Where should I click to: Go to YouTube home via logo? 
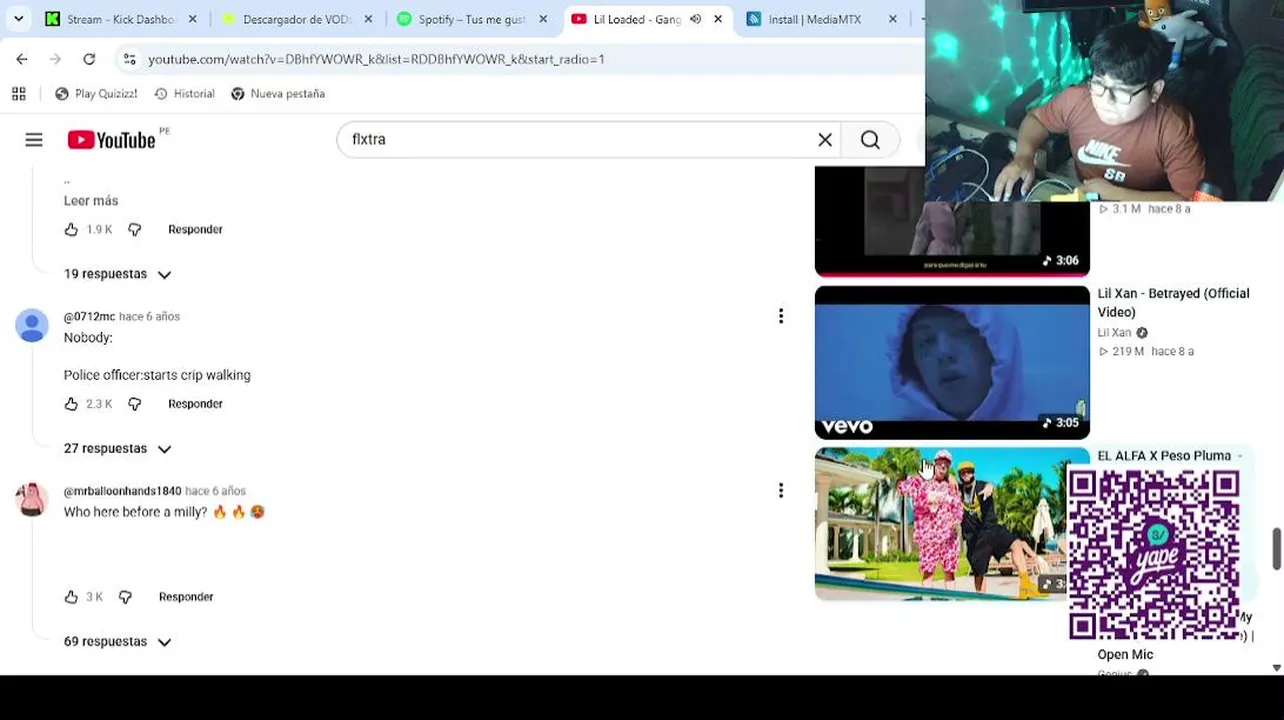coord(111,140)
